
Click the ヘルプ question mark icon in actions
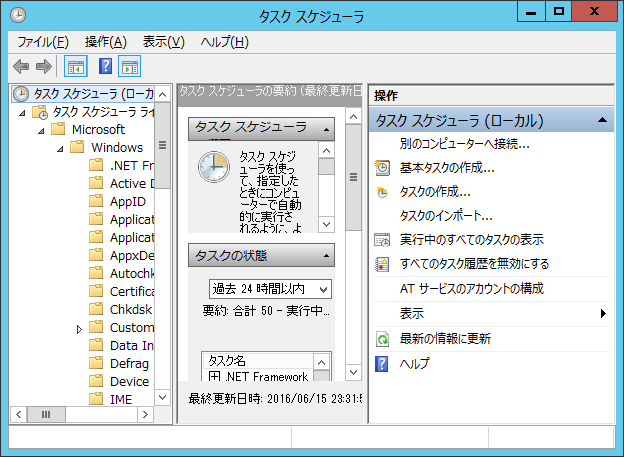[x=382, y=363]
